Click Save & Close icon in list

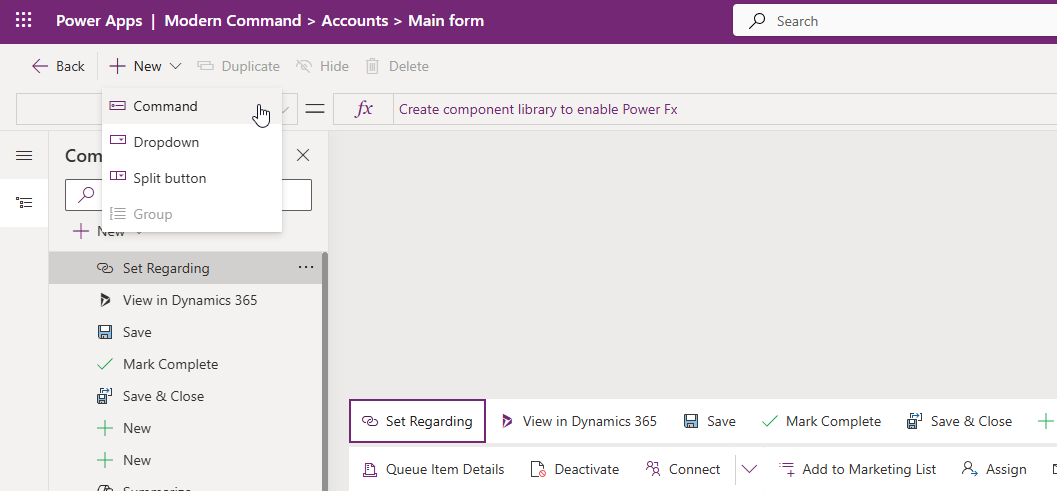[x=104, y=396]
